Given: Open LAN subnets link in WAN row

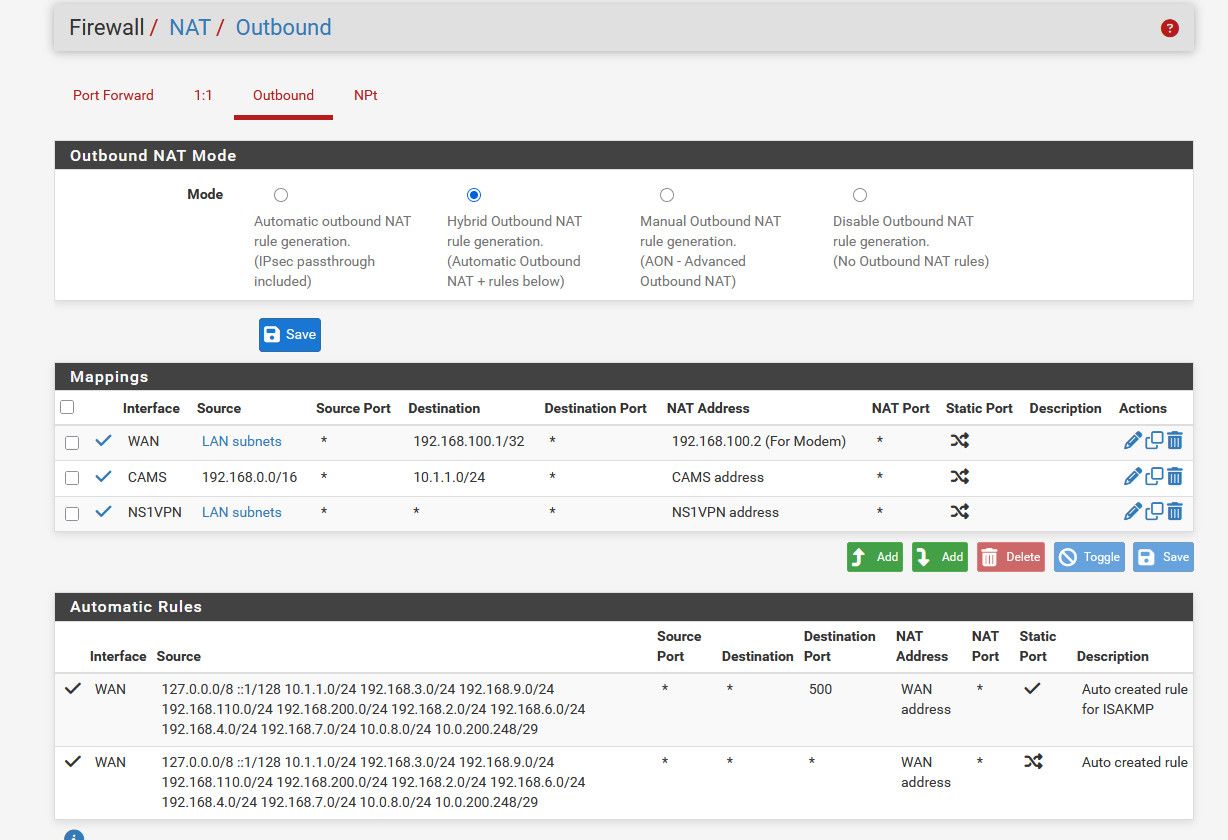Looking at the screenshot, I should (x=242, y=441).
